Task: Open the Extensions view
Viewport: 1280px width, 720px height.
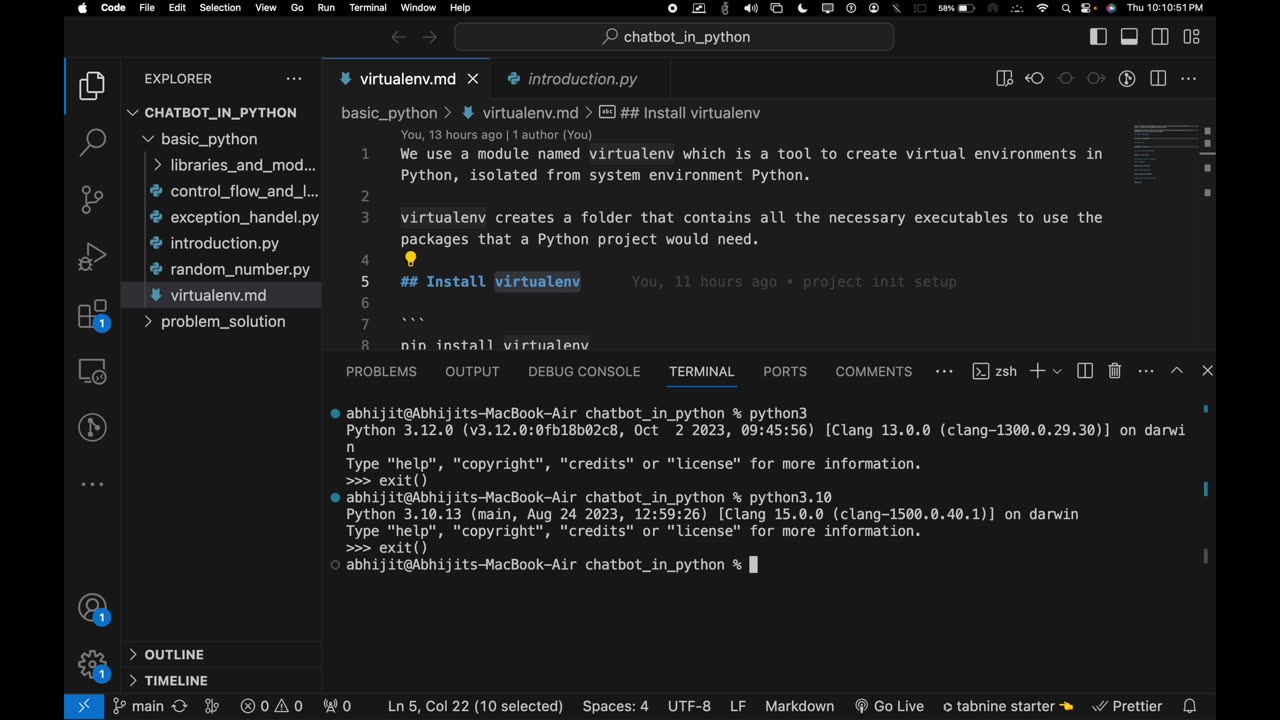Action: (92, 314)
